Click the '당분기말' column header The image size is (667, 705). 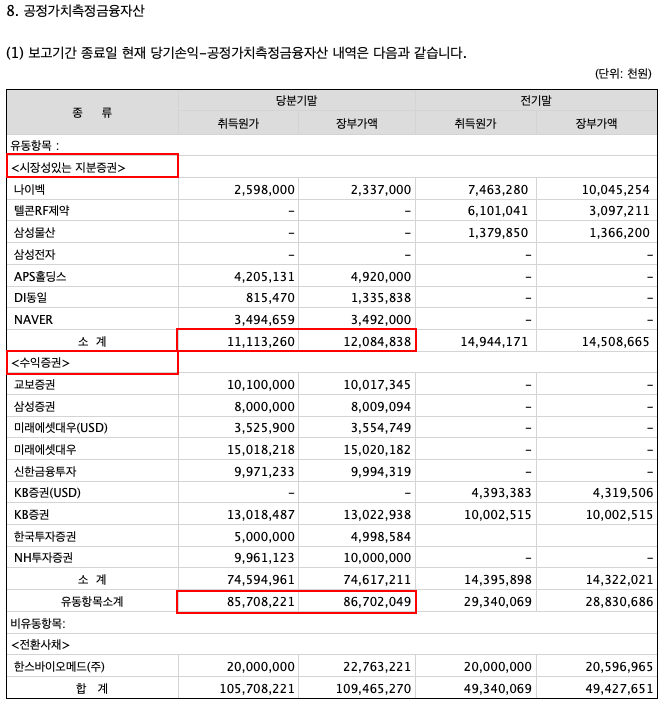pyautogui.click(x=296, y=101)
